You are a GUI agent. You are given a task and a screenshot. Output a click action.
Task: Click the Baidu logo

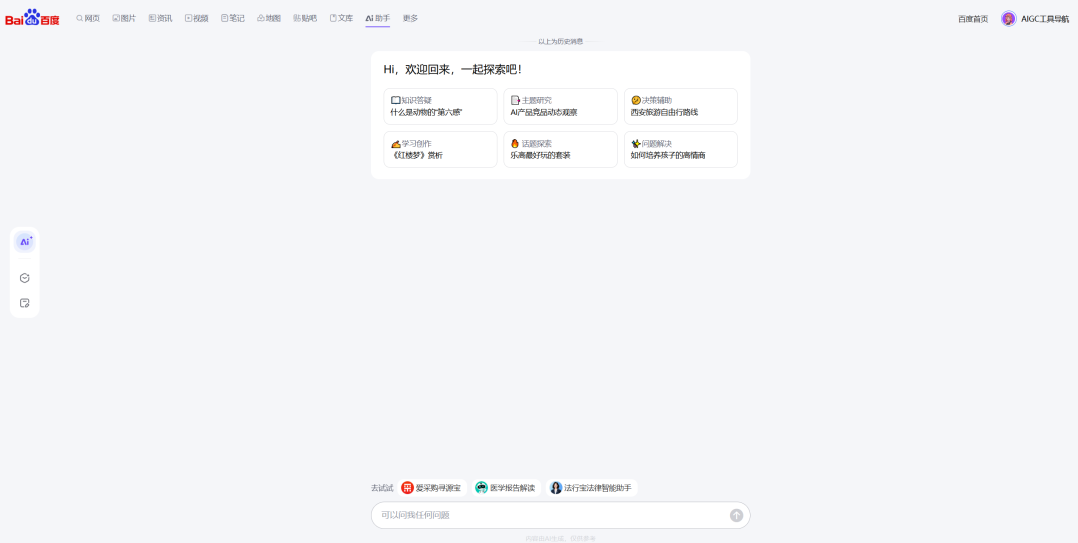tap(32, 18)
